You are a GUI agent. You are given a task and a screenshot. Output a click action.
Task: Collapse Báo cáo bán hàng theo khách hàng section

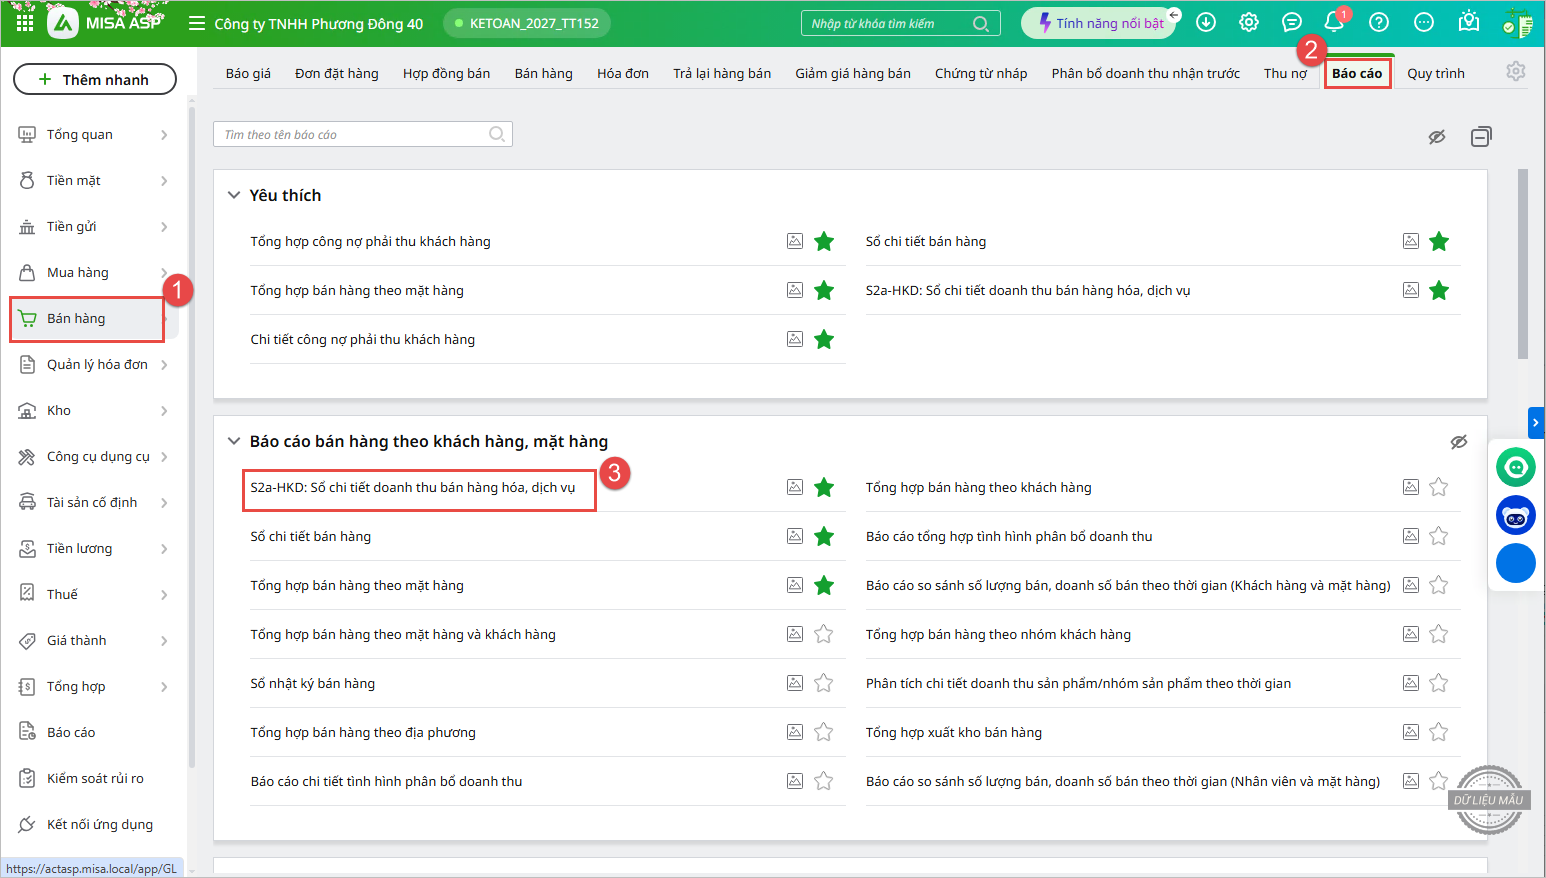[234, 441]
